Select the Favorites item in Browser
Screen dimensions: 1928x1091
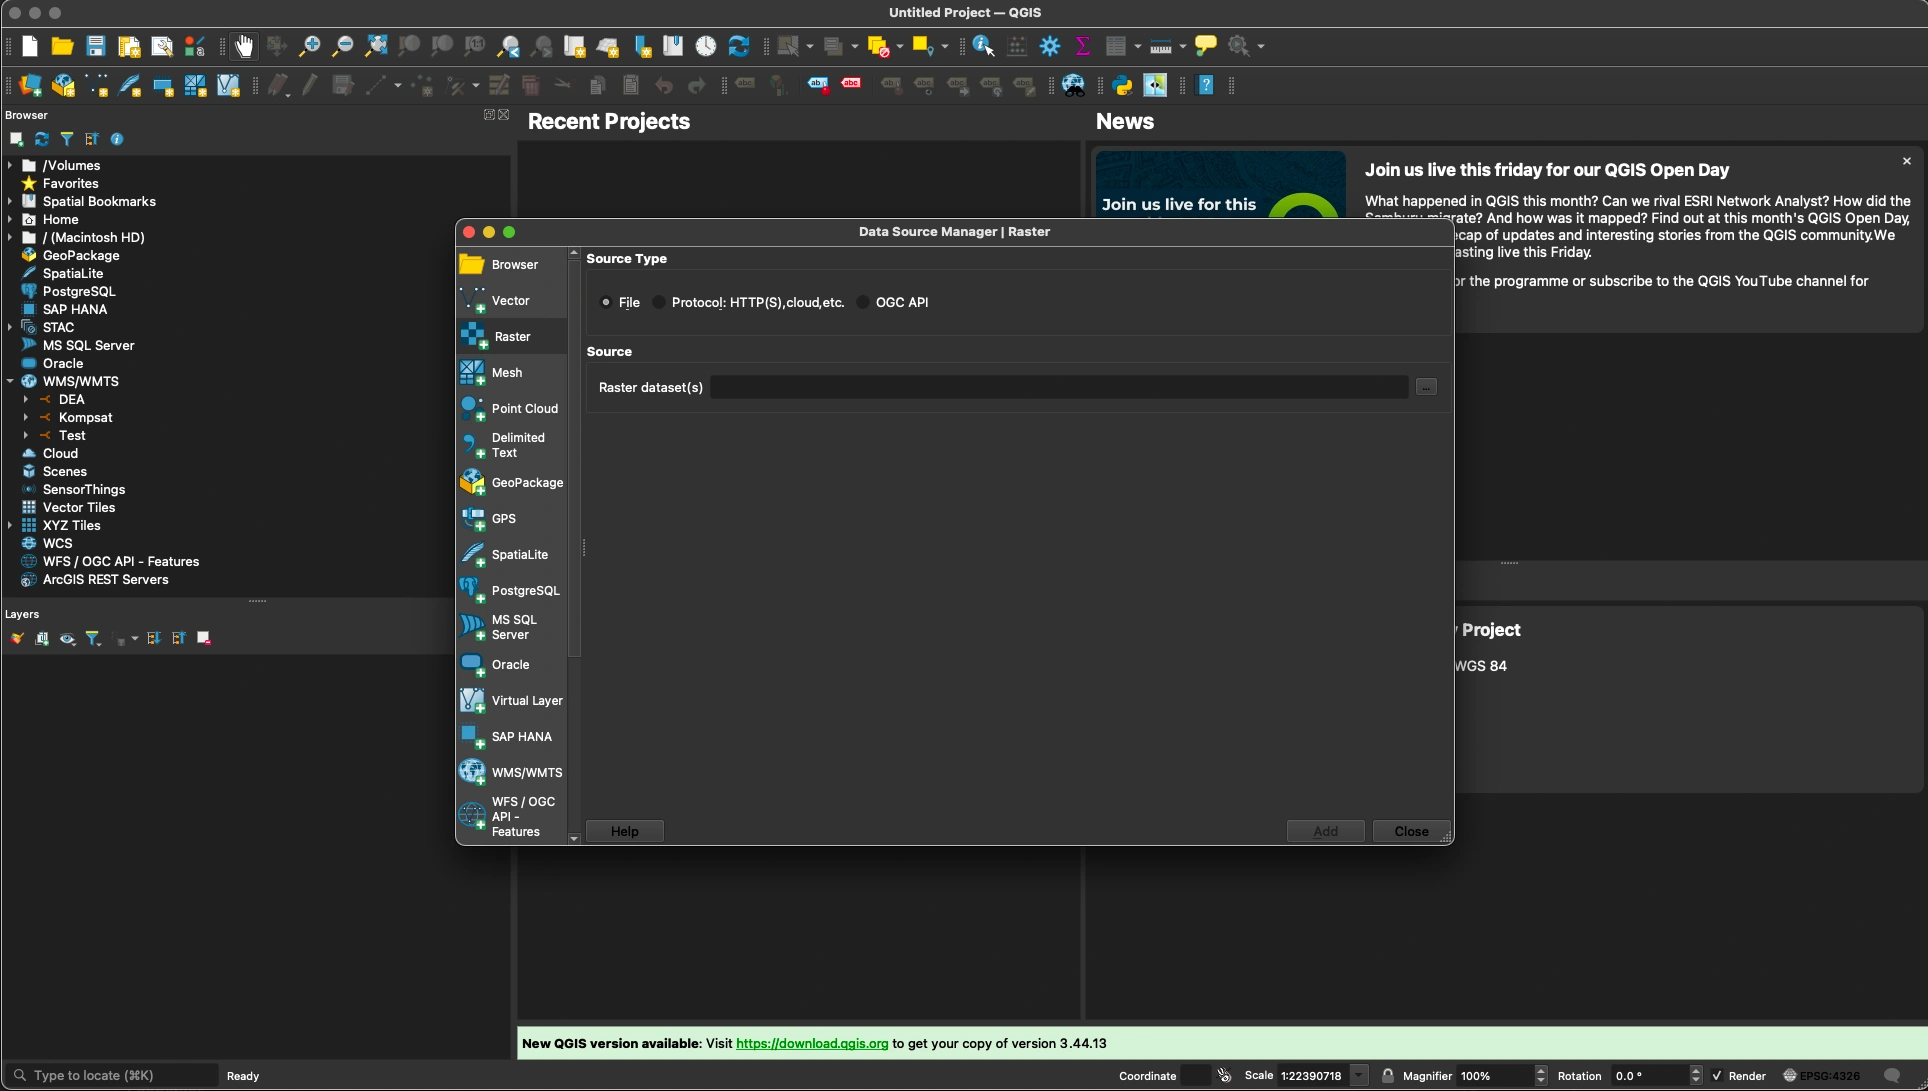pos(71,184)
